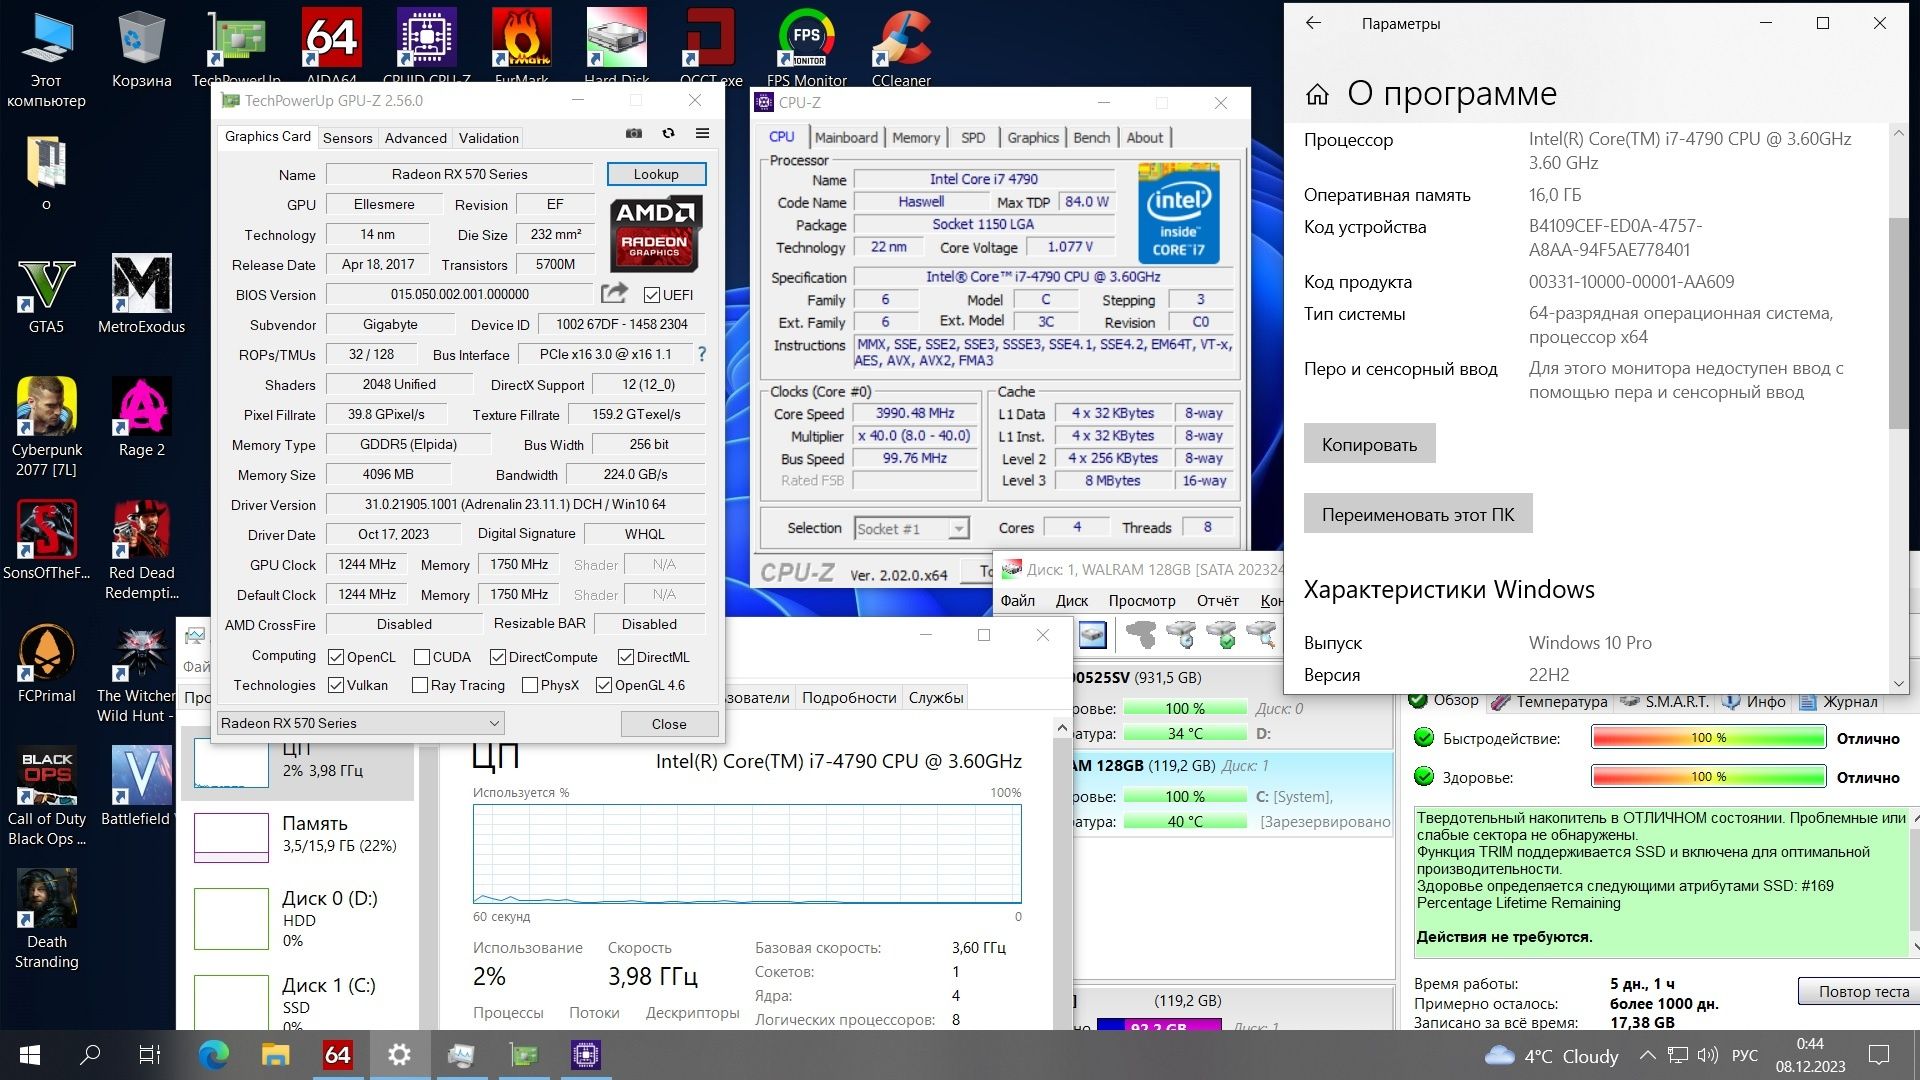Image resolution: width=1920 pixels, height=1080 pixels.
Task: Click the selected disk icon in Hard Disk Sentinel toolbar
Action: (1092, 634)
